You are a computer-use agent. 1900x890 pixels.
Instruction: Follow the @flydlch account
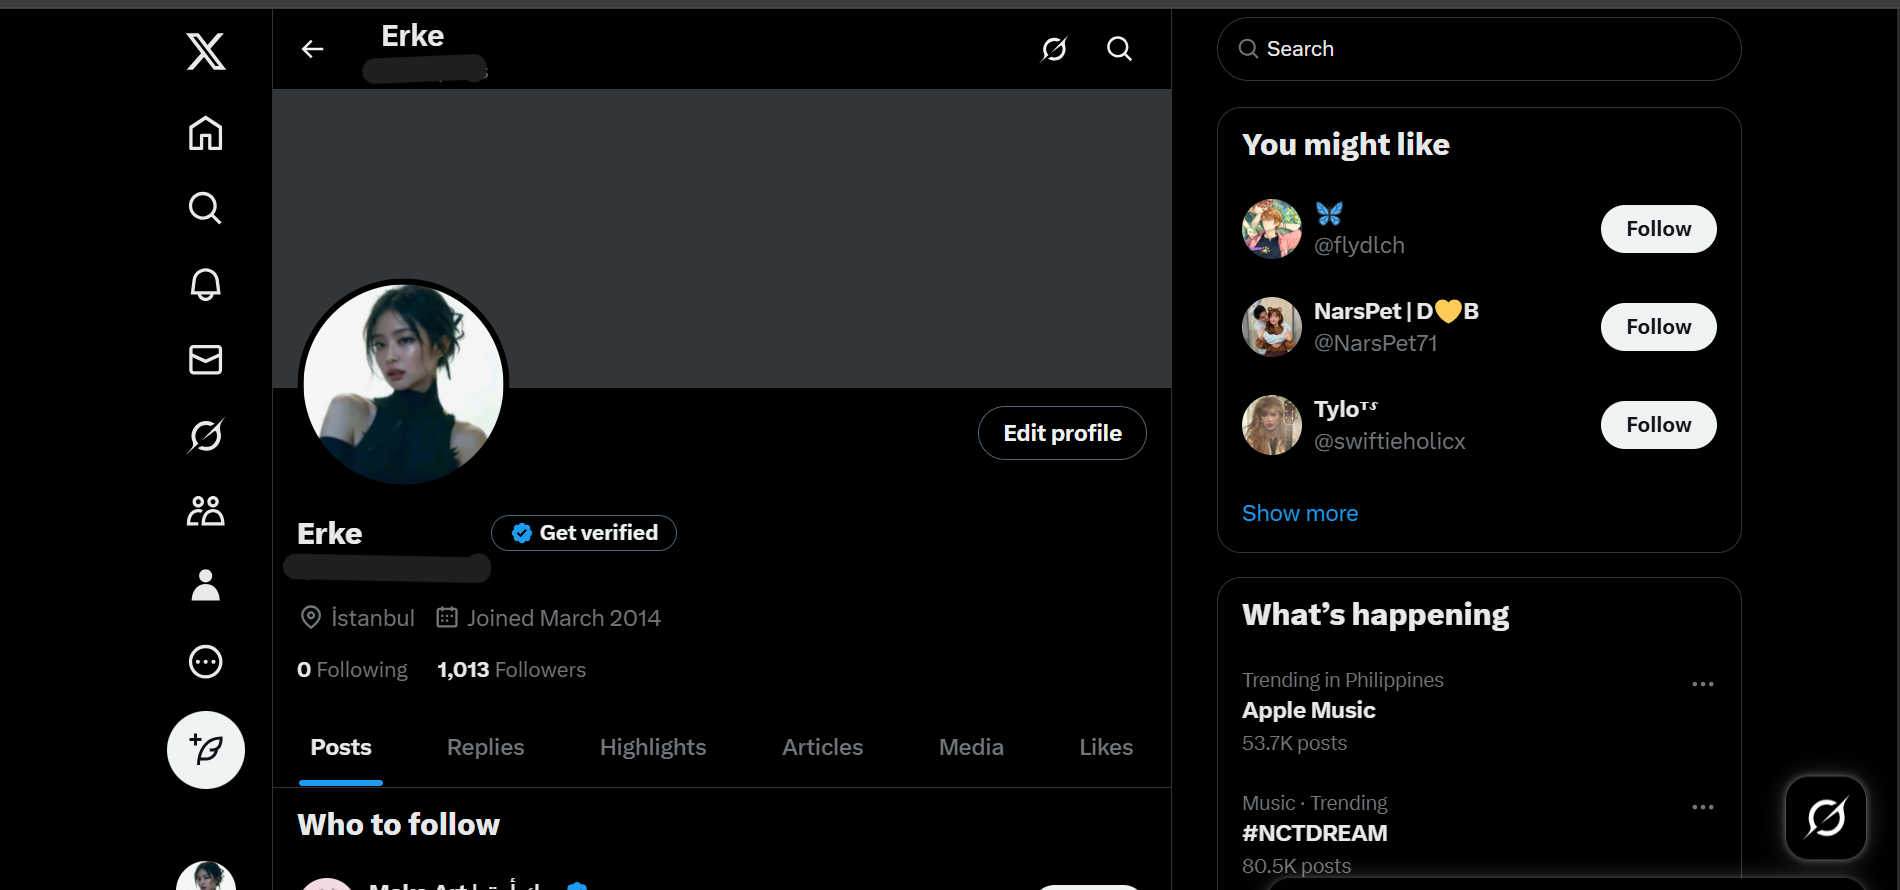(1659, 229)
